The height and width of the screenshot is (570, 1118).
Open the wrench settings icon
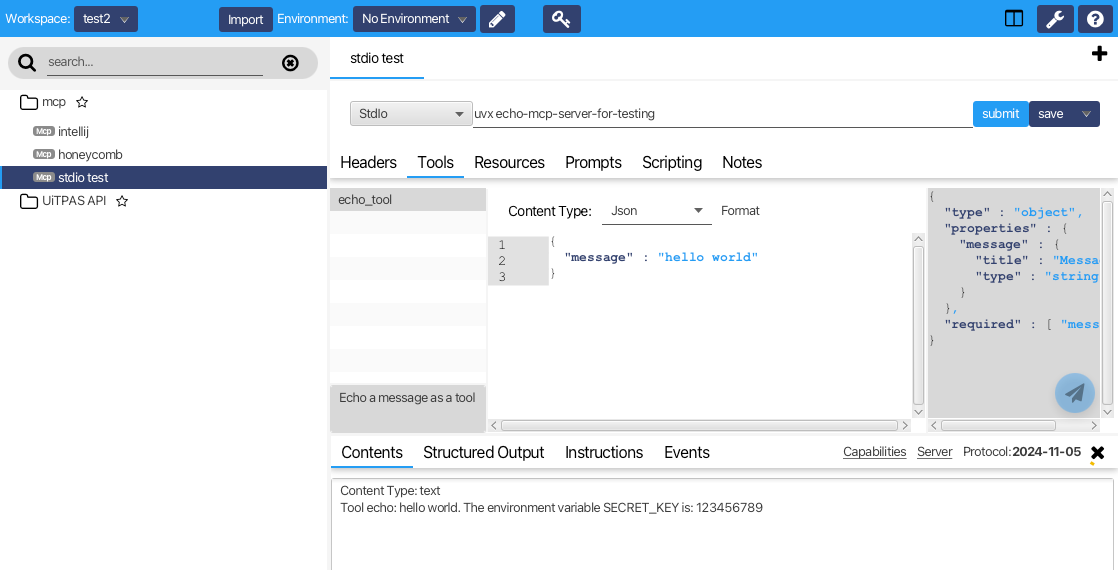pyautogui.click(x=1055, y=19)
